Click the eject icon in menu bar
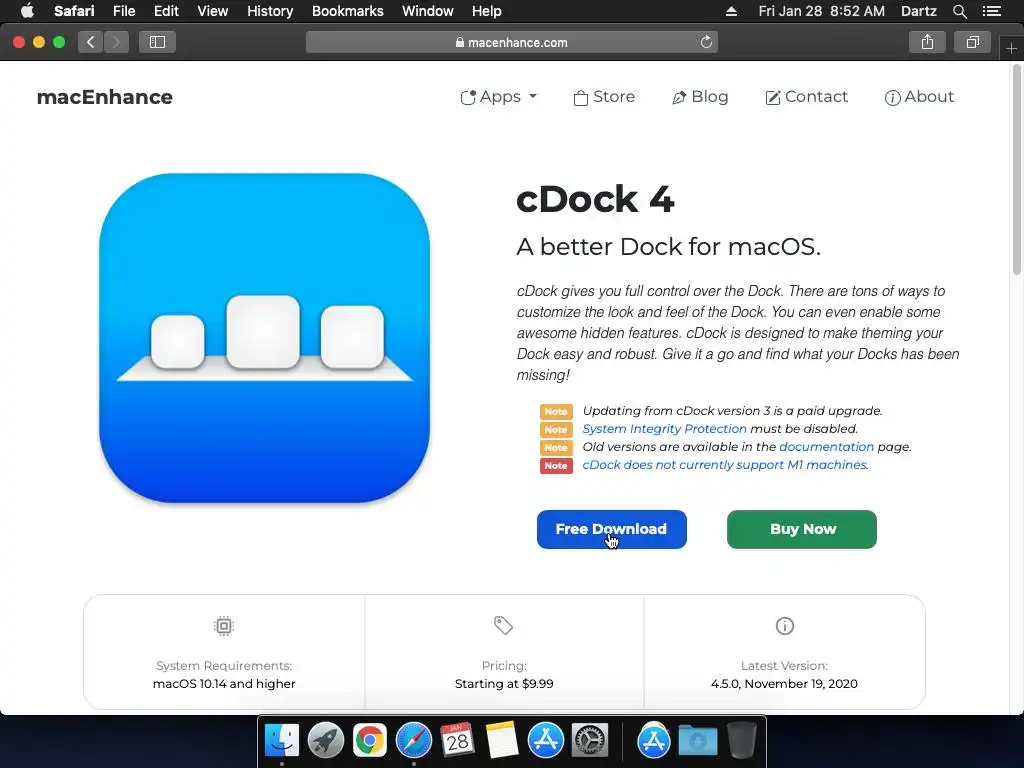The width and height of the screenshot is (1024, 768). pos(731,11)
